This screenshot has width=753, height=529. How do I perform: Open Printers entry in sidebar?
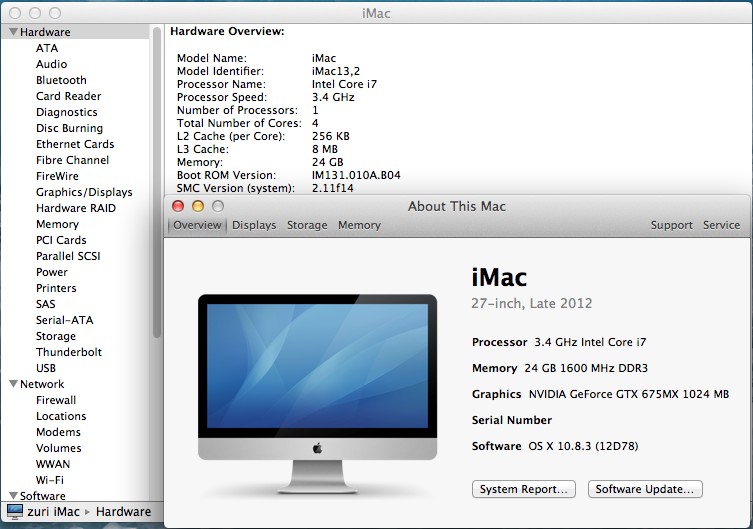(56, 288)
